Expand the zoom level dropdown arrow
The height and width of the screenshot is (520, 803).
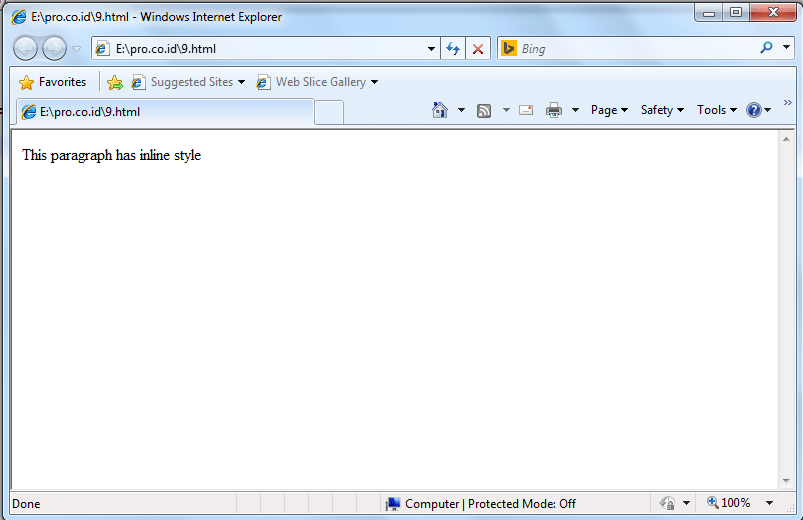click(769, 503)
